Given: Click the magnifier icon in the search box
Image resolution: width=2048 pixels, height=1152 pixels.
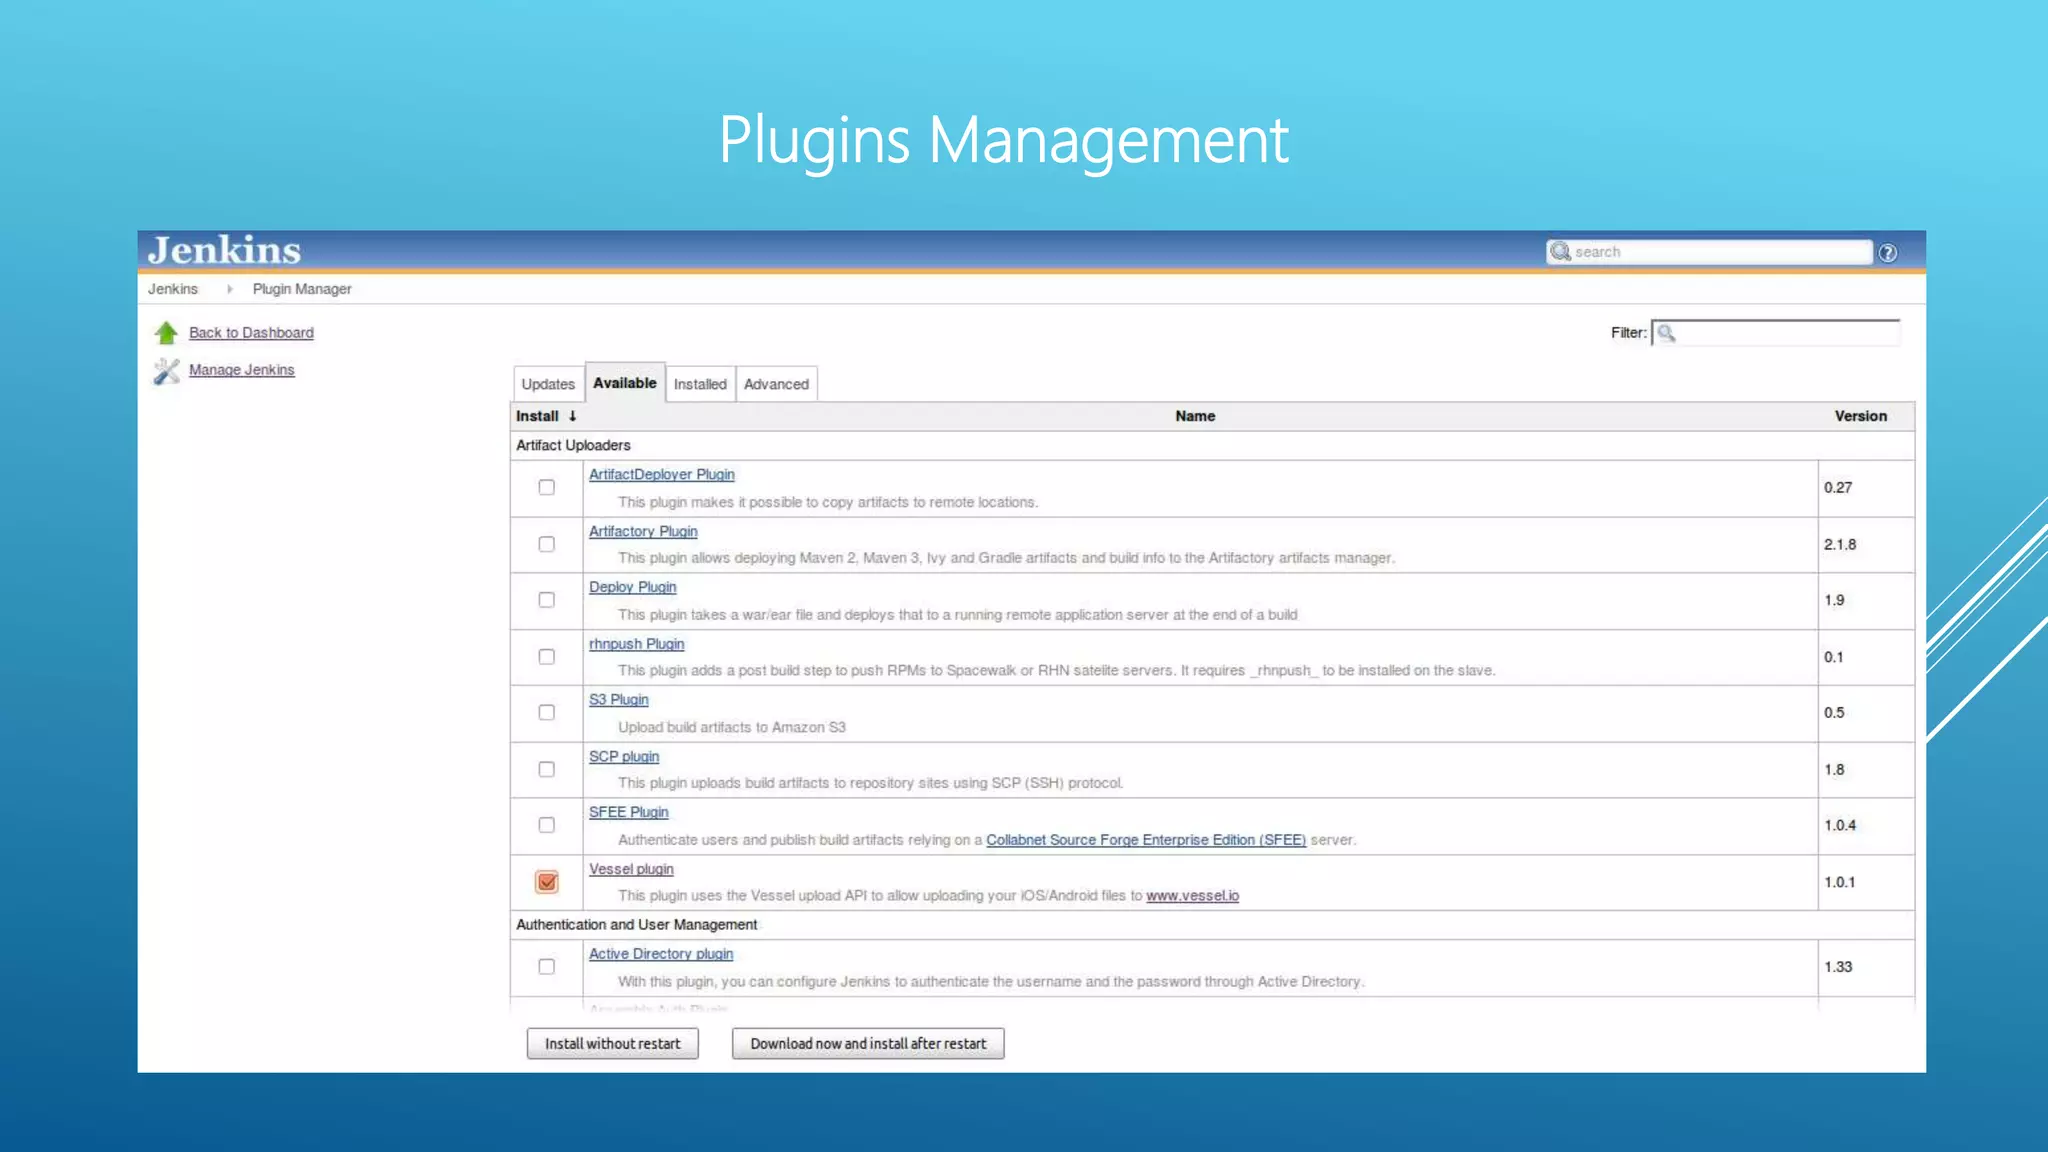Looking at the screenshot, I should click(1560, 252).
